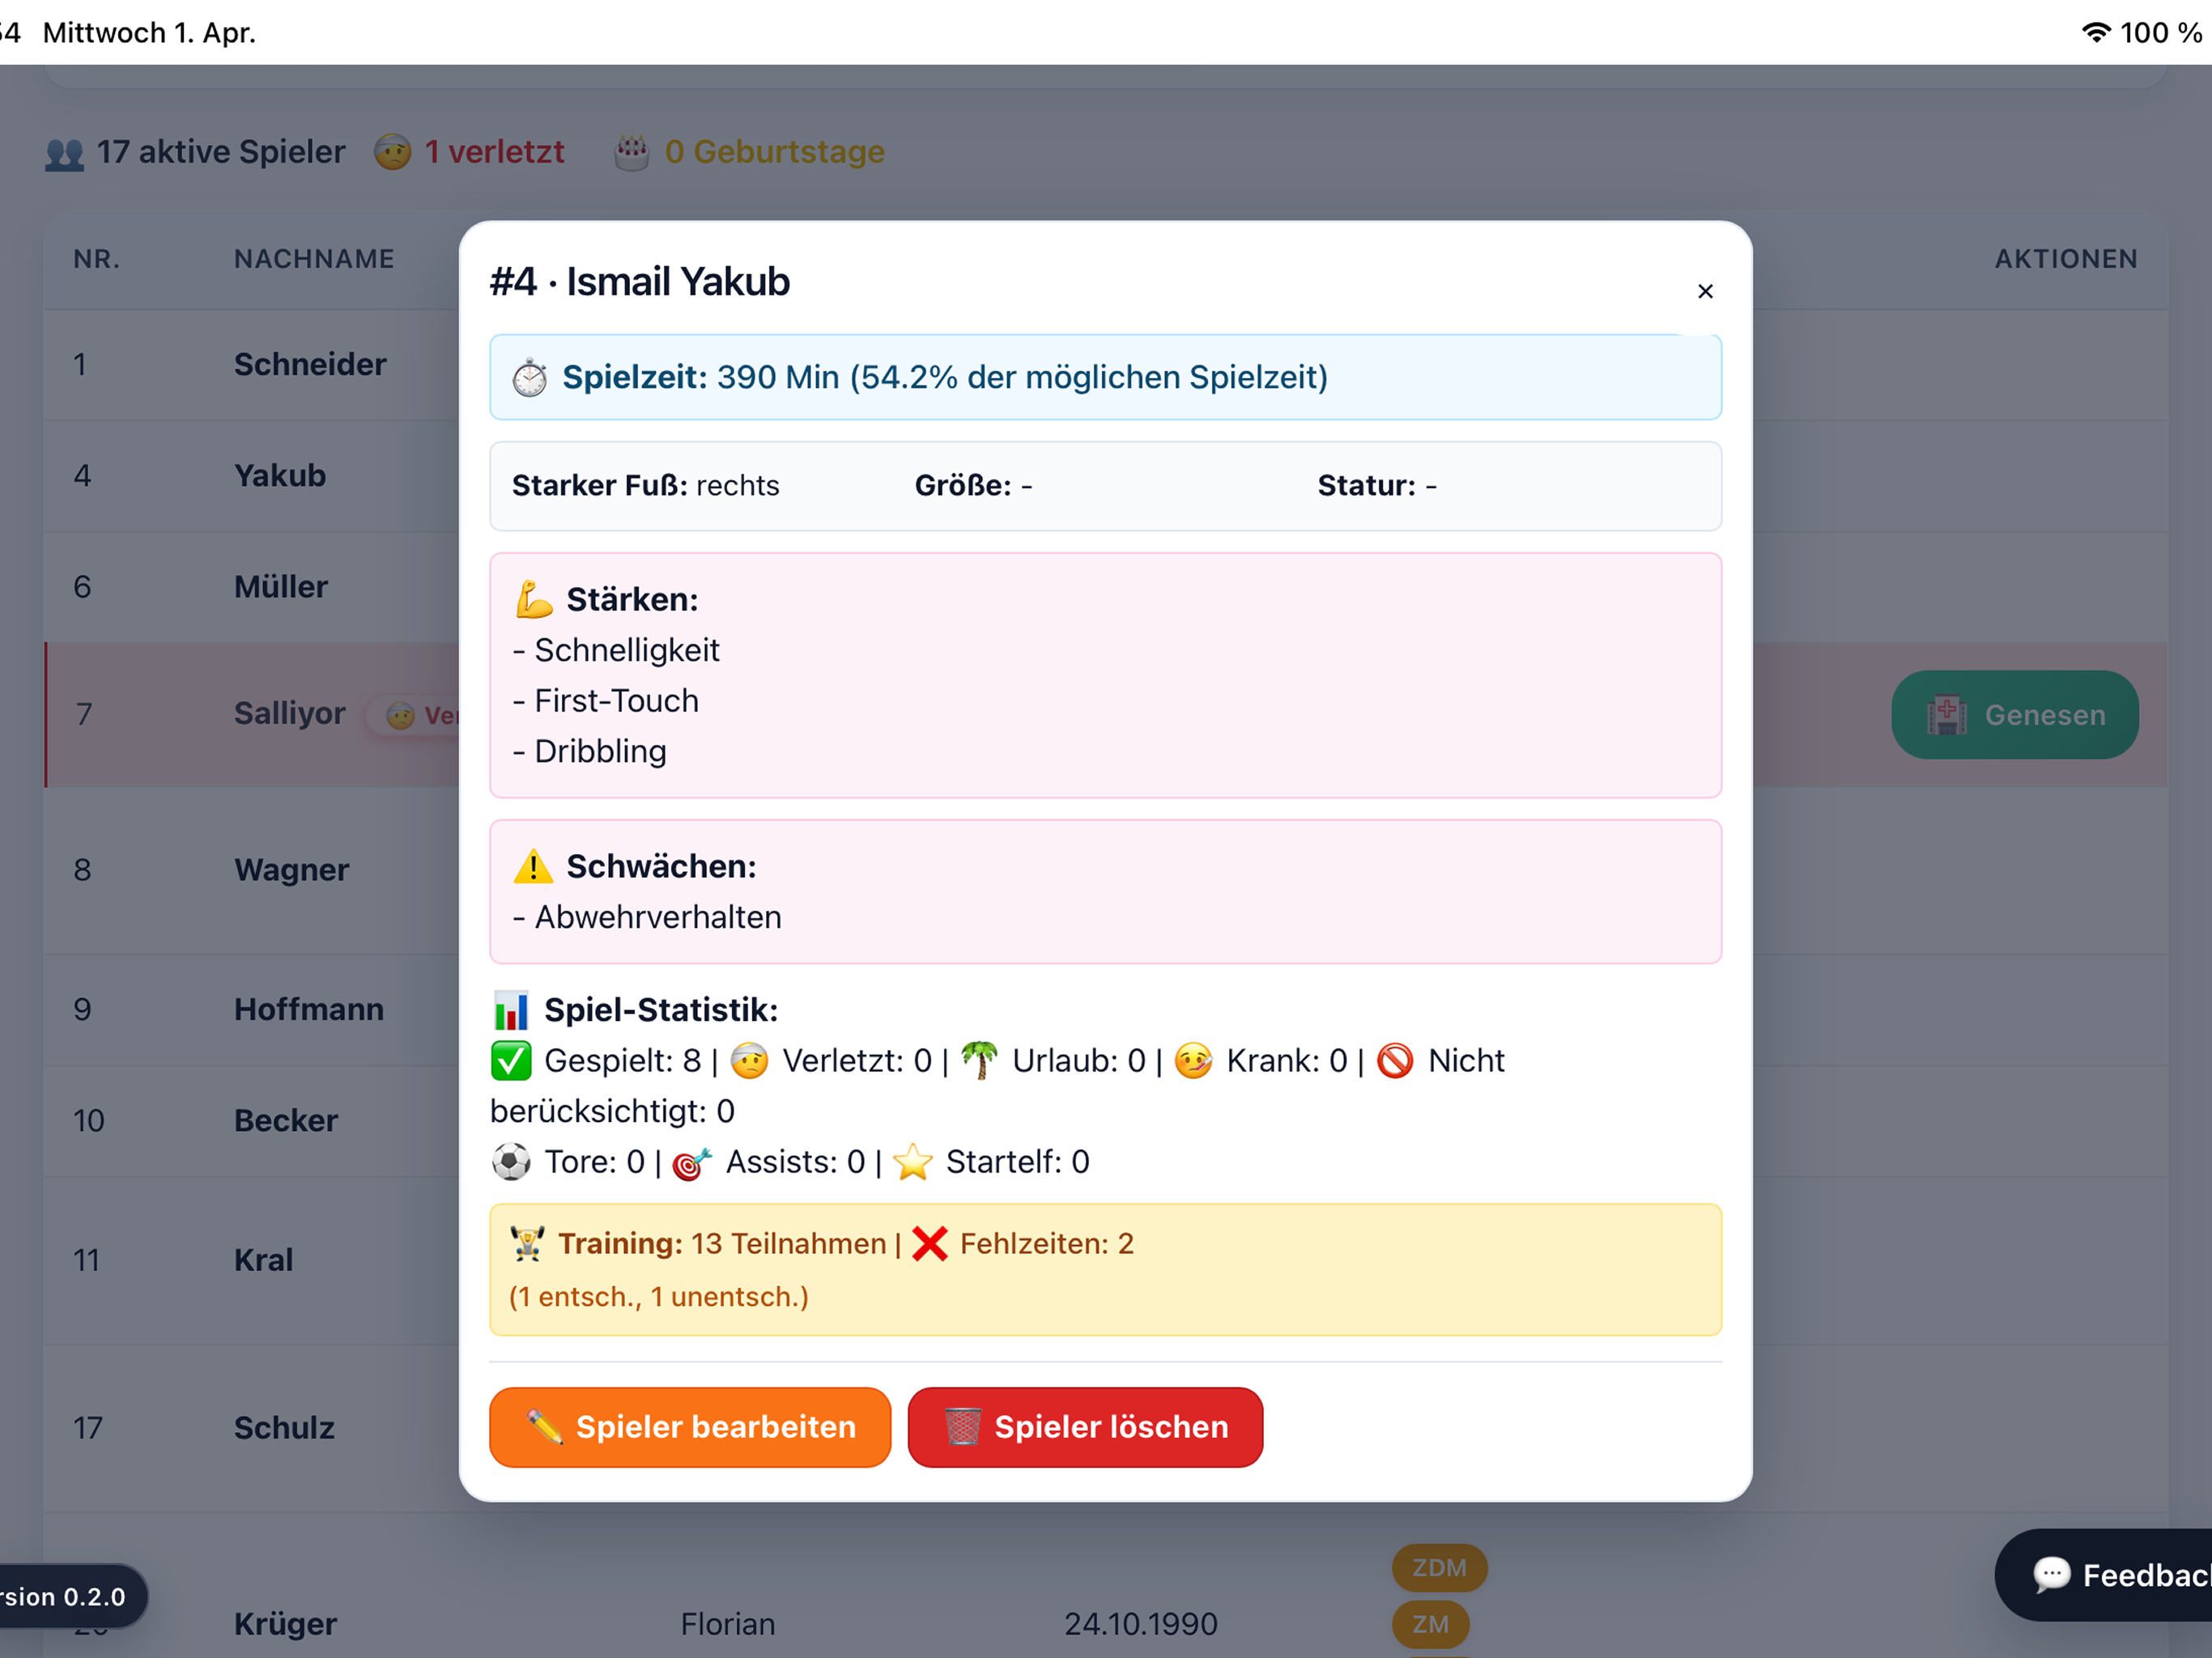Viewport: 2212px width, 1658px height.
Task: Click the star icon by Startelf
Action: pos(912,1161)
